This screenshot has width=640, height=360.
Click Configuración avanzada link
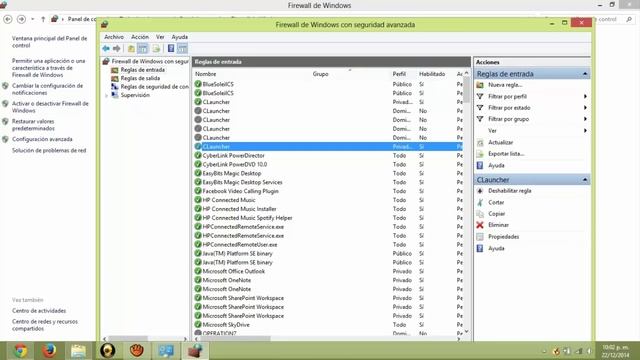[42, 139]
